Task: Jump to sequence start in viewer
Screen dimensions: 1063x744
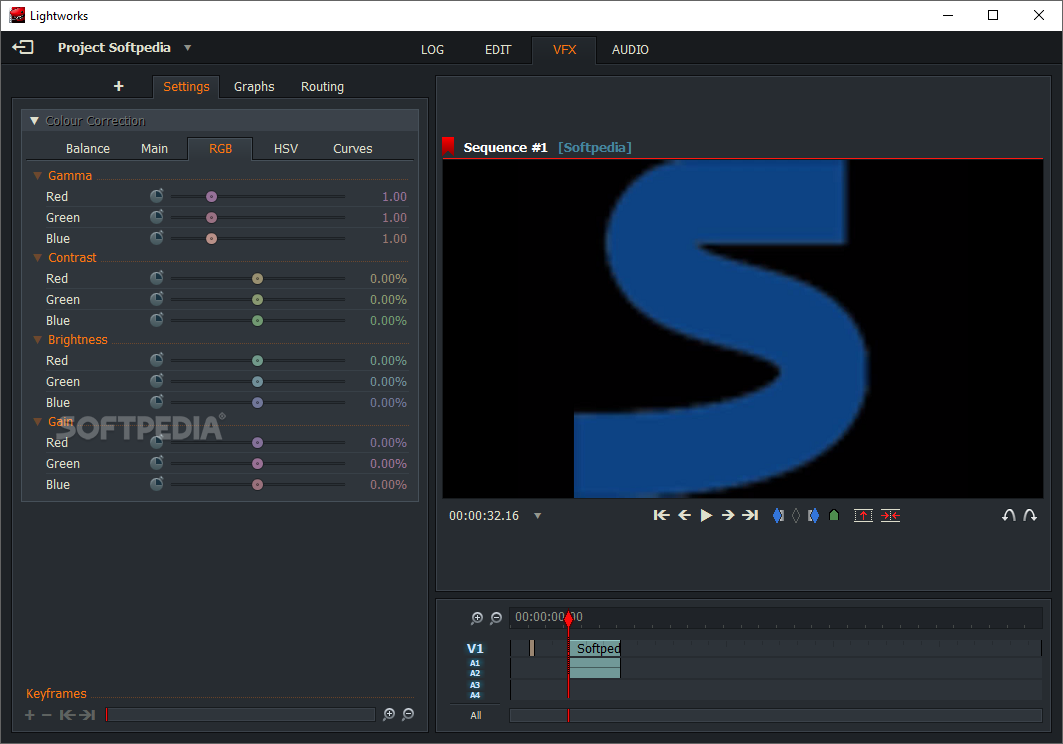Action: (661, 515)
